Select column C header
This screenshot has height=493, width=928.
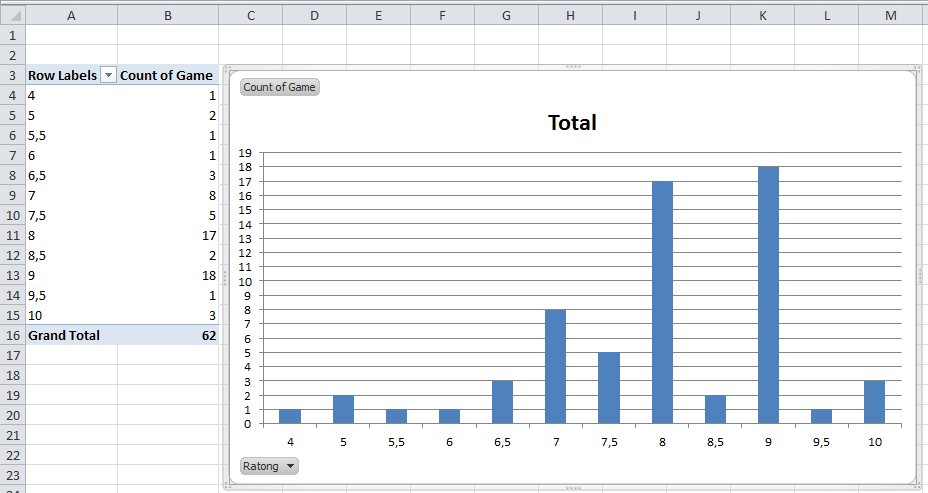pos(251,15)
